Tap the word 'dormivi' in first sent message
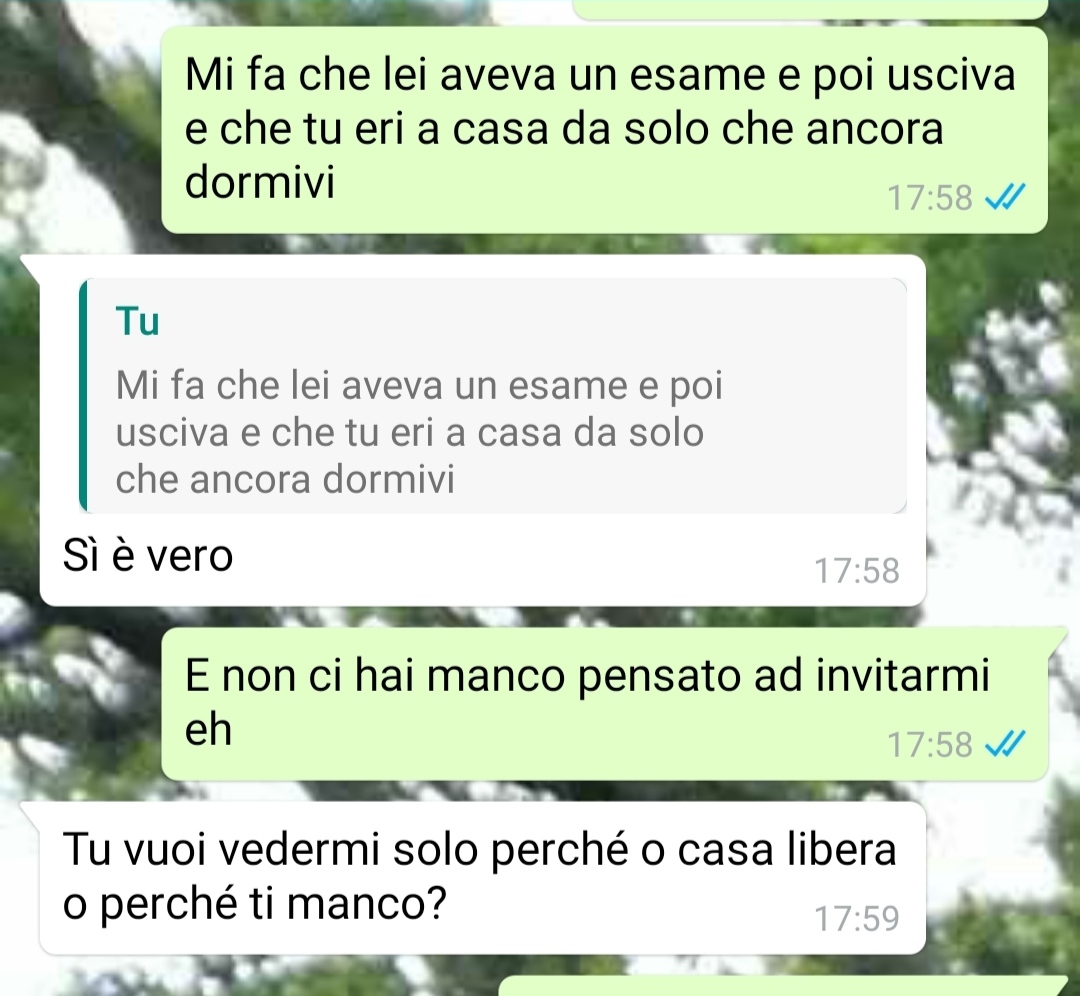 (260, 182)
